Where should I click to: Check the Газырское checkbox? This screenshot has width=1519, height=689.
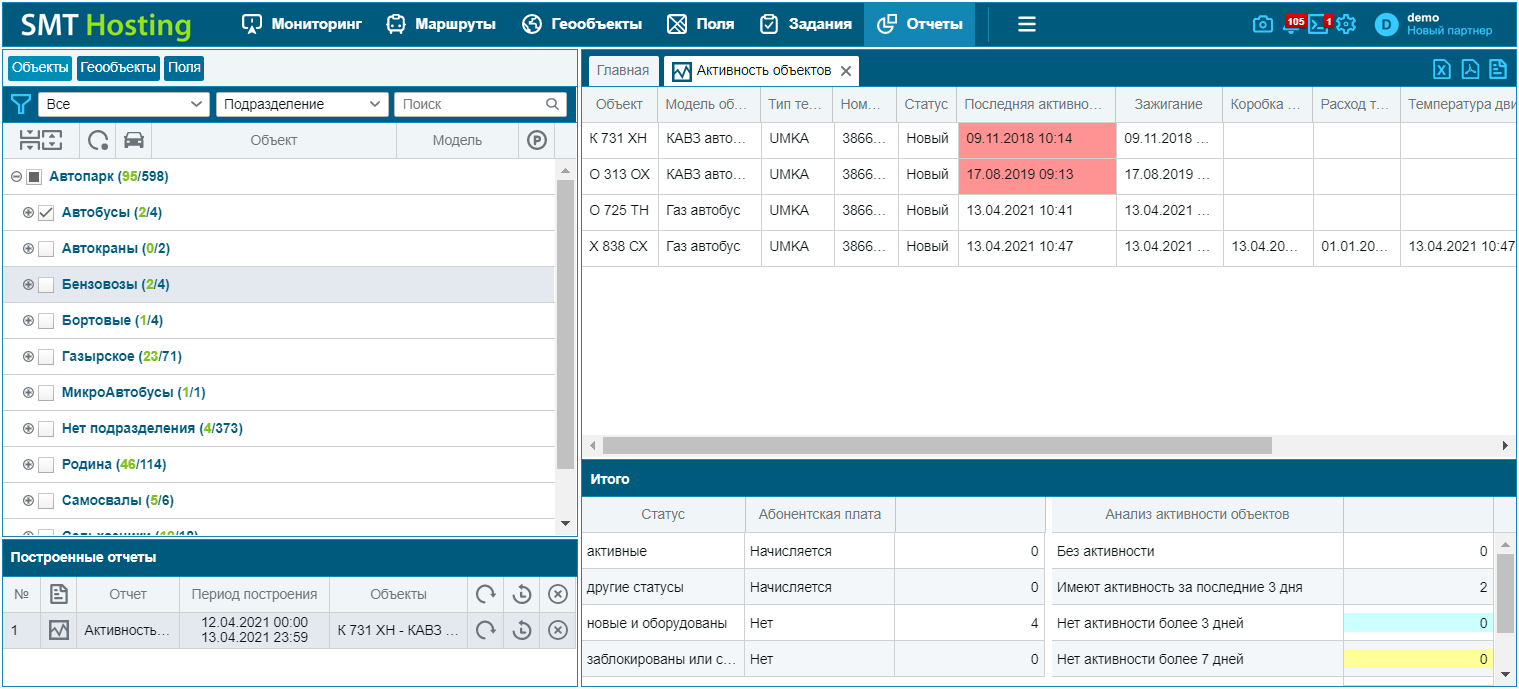(46, 357)
